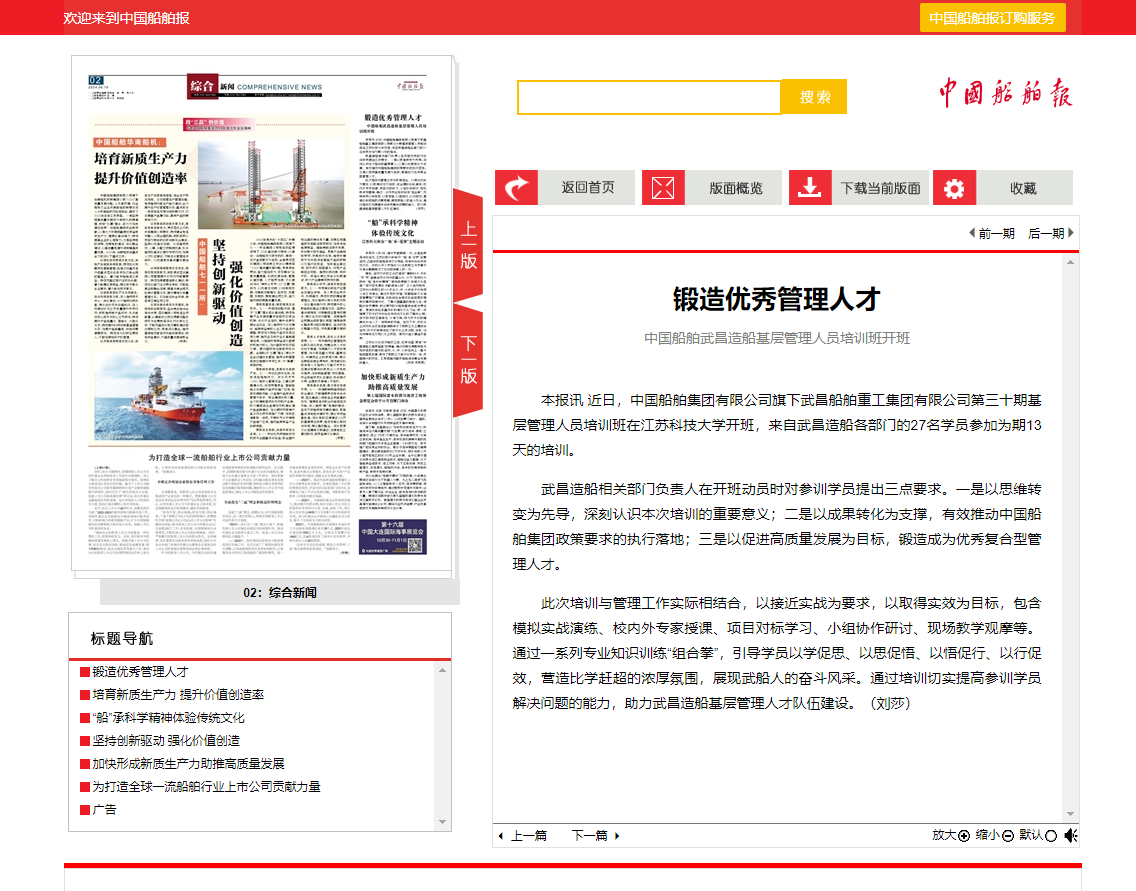Click the speaker read-aloud icon
The height and width of the screenshot is (891, 1136).
tap(1070, 835)
